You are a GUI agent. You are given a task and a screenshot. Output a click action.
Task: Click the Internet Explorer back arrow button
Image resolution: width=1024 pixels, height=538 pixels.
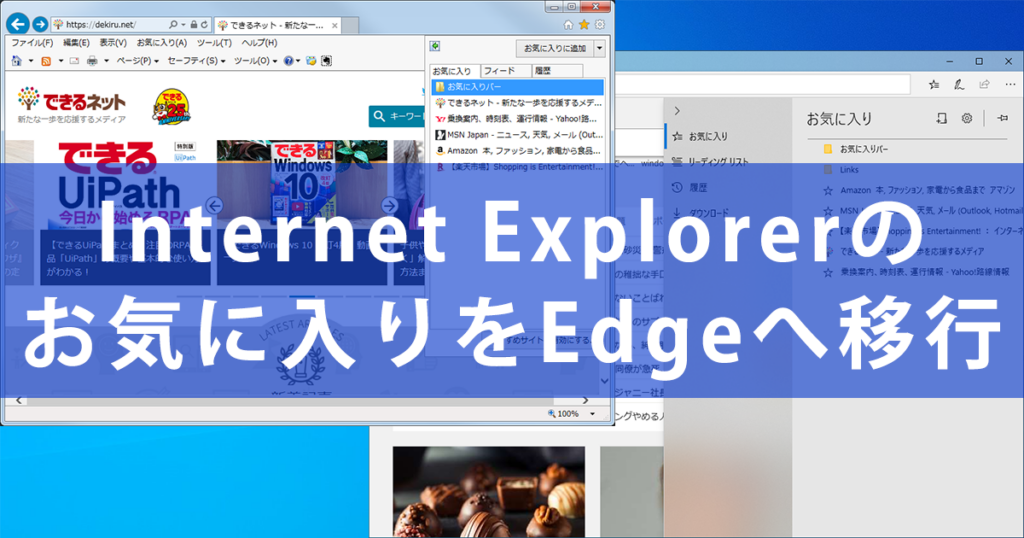click(x=18, y=24)
